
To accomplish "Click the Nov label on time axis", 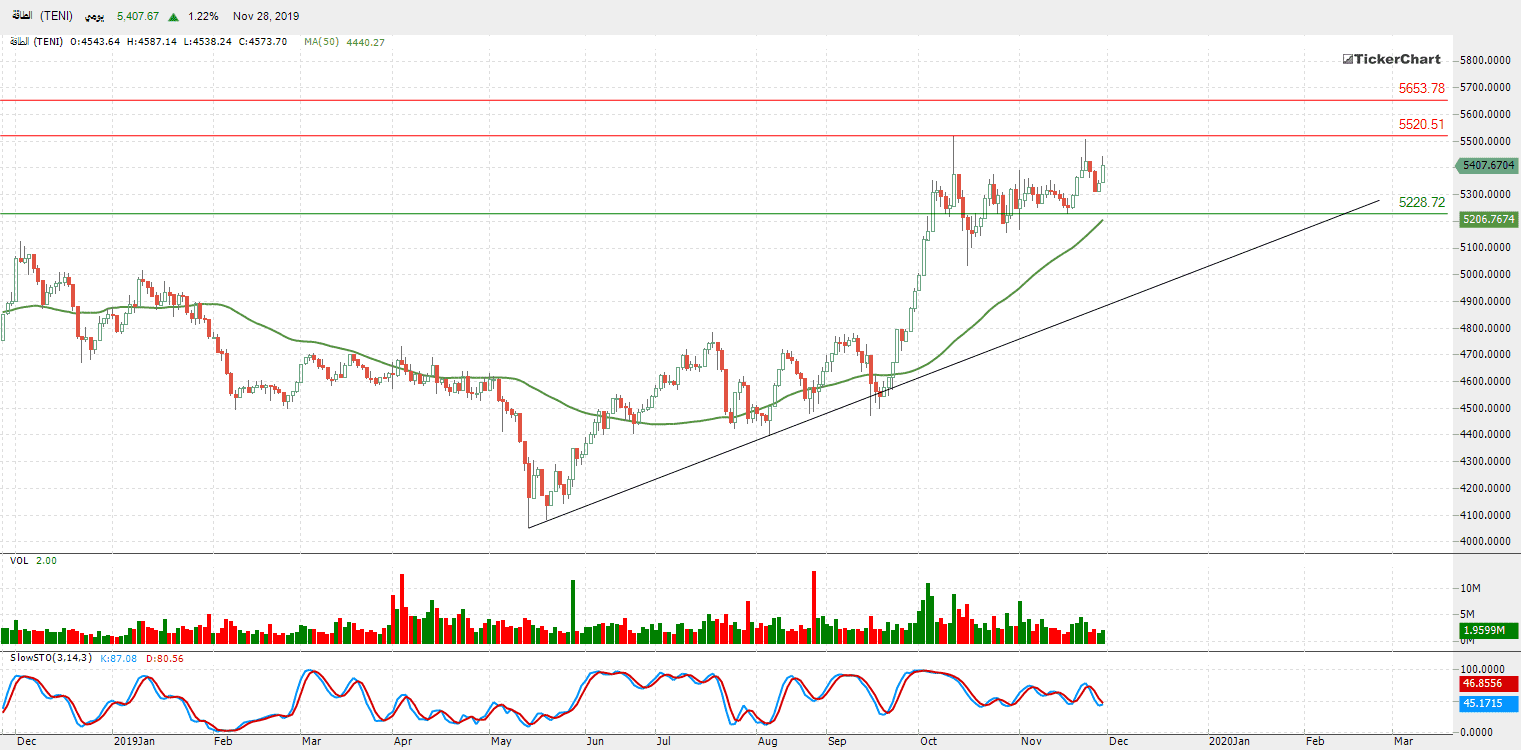I will (1032, 741).
